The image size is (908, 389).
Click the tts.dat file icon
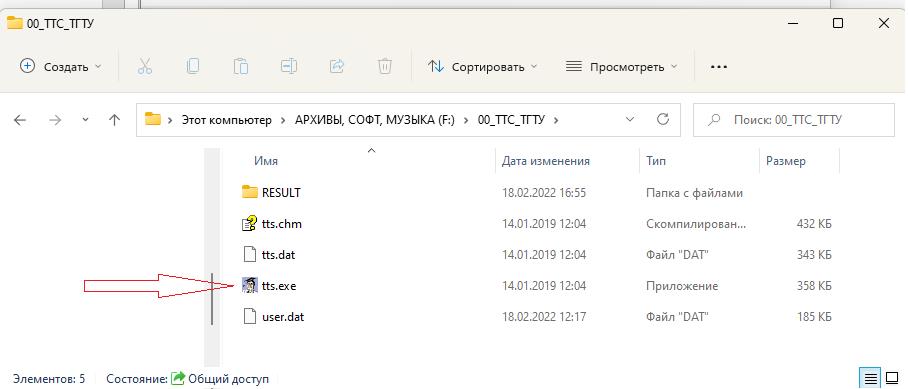pyautogui.click(x=250, y=255)
